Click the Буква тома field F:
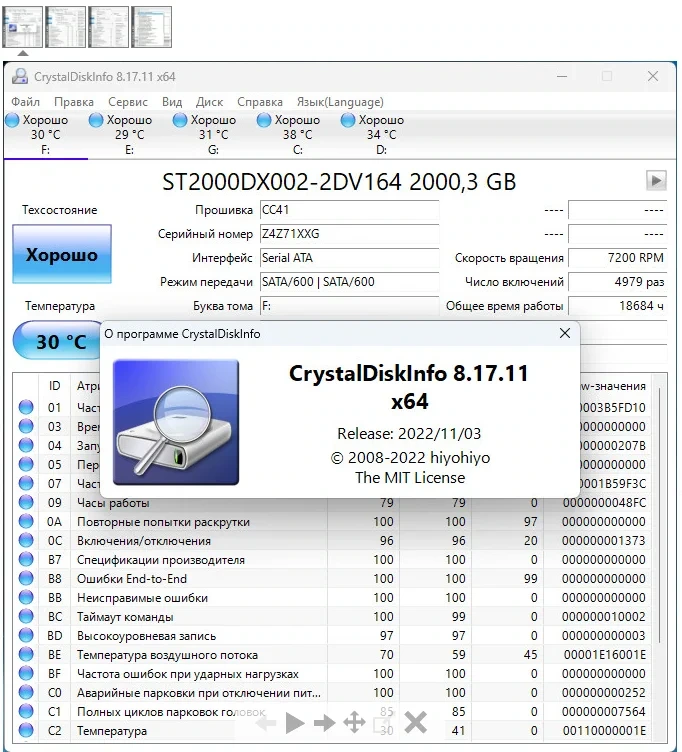This screenshot has height=752, width=682. [x=349, y=306]
